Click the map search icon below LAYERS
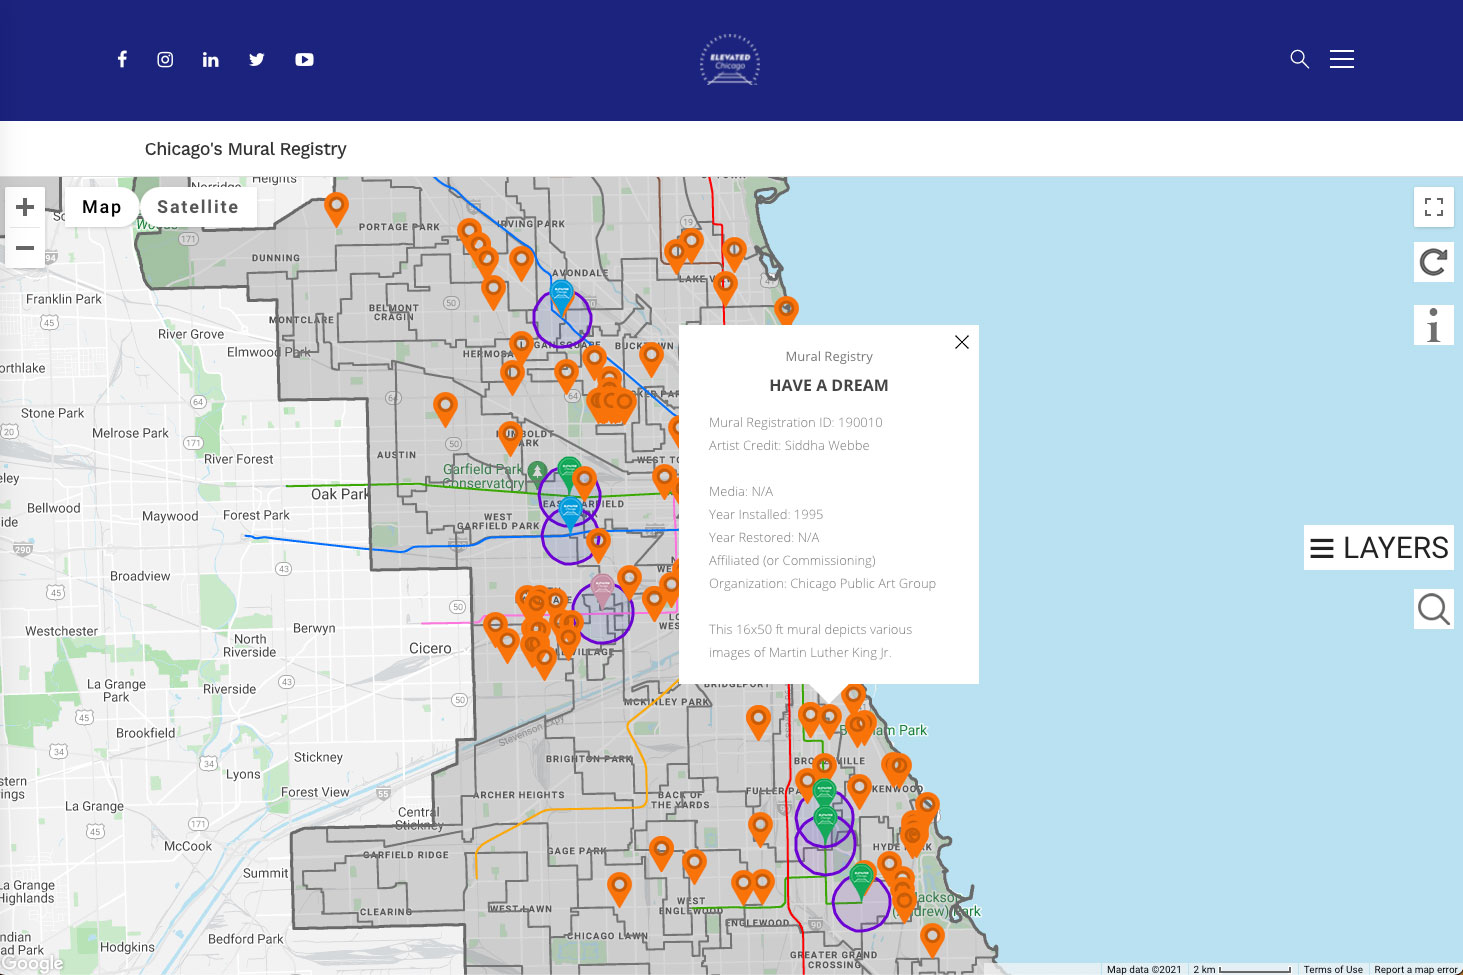The height and width of the screenshot is (975, 1463). (1433, 609)
